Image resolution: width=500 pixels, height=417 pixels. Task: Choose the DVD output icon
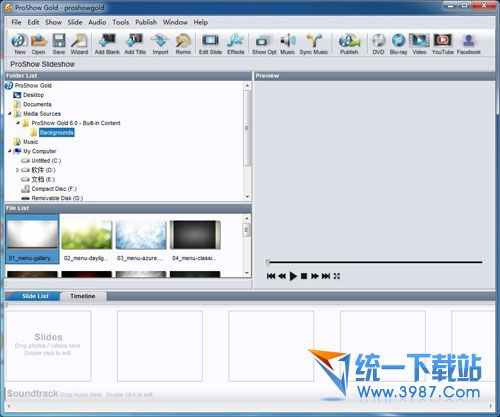click(379, 44)
